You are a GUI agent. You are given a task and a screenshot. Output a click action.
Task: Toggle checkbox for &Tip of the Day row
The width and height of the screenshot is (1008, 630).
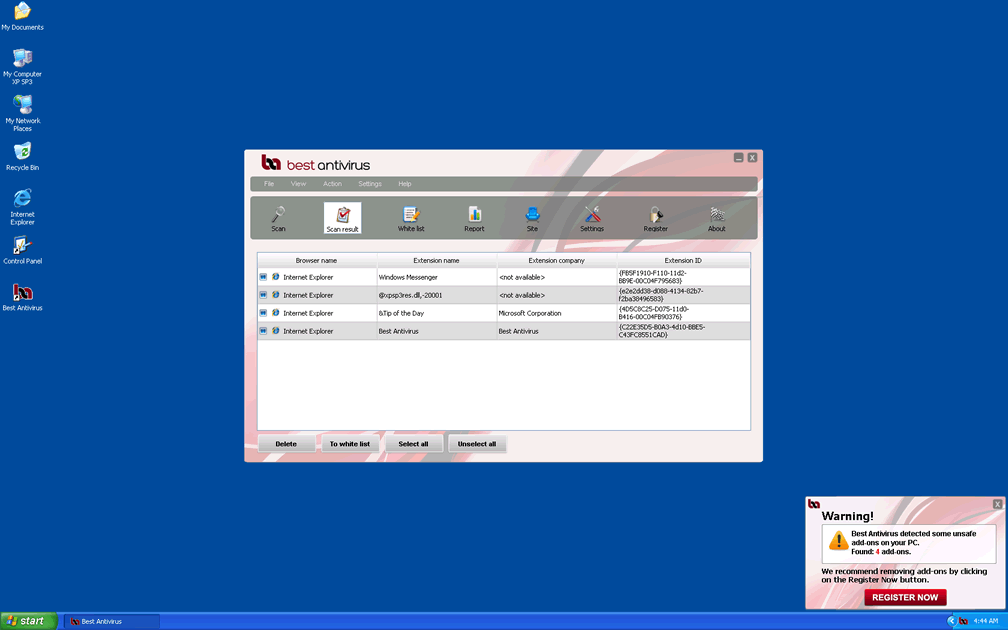(264, 313)
